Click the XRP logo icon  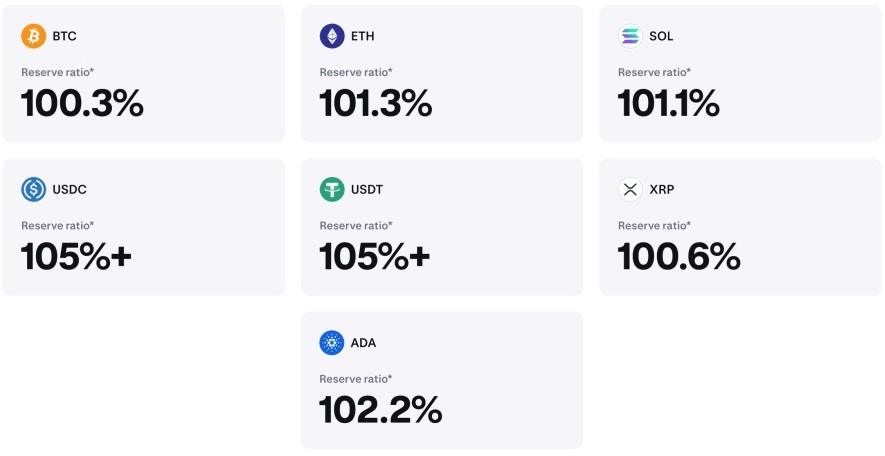coord(630,189)
